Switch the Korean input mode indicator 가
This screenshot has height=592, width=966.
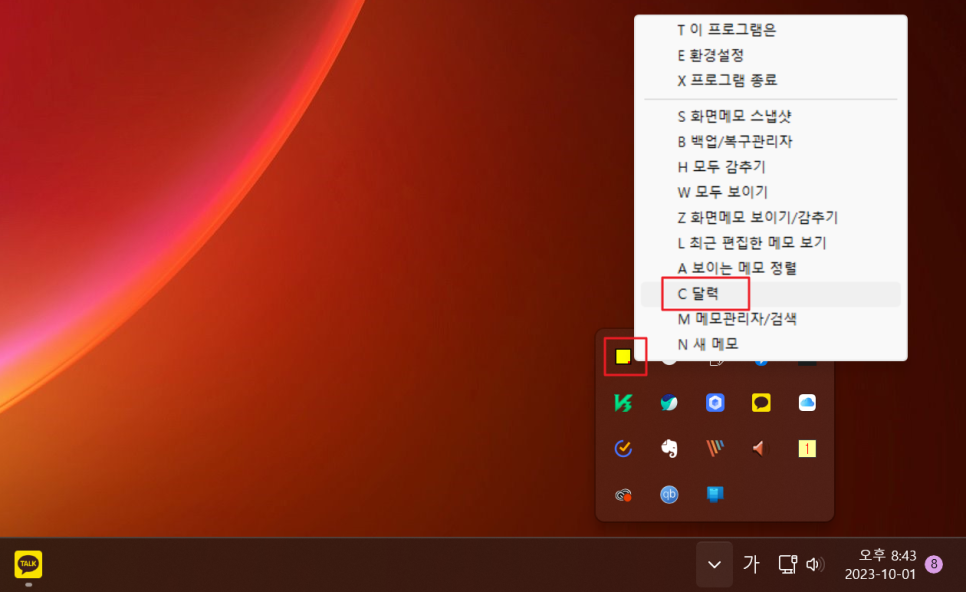(x=751, y=564)
